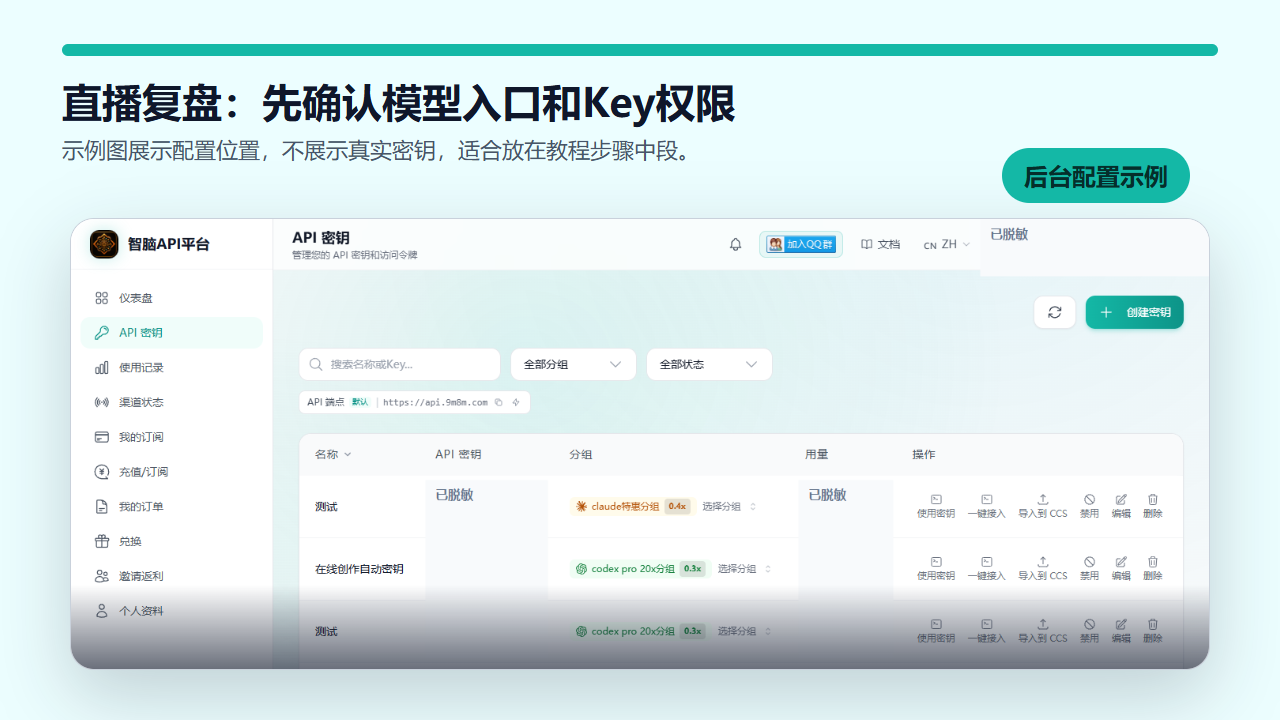Click the 在线创作自动密钥 key name
Image resolution: width=1280 pixels, height=720 pixels.
click(359, 569)
